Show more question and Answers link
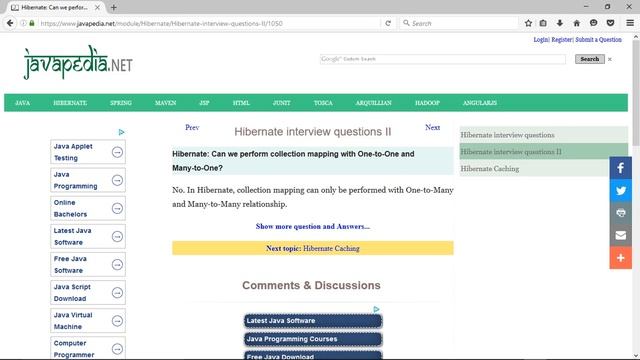The image size is (640, 360). coord(313,226)
